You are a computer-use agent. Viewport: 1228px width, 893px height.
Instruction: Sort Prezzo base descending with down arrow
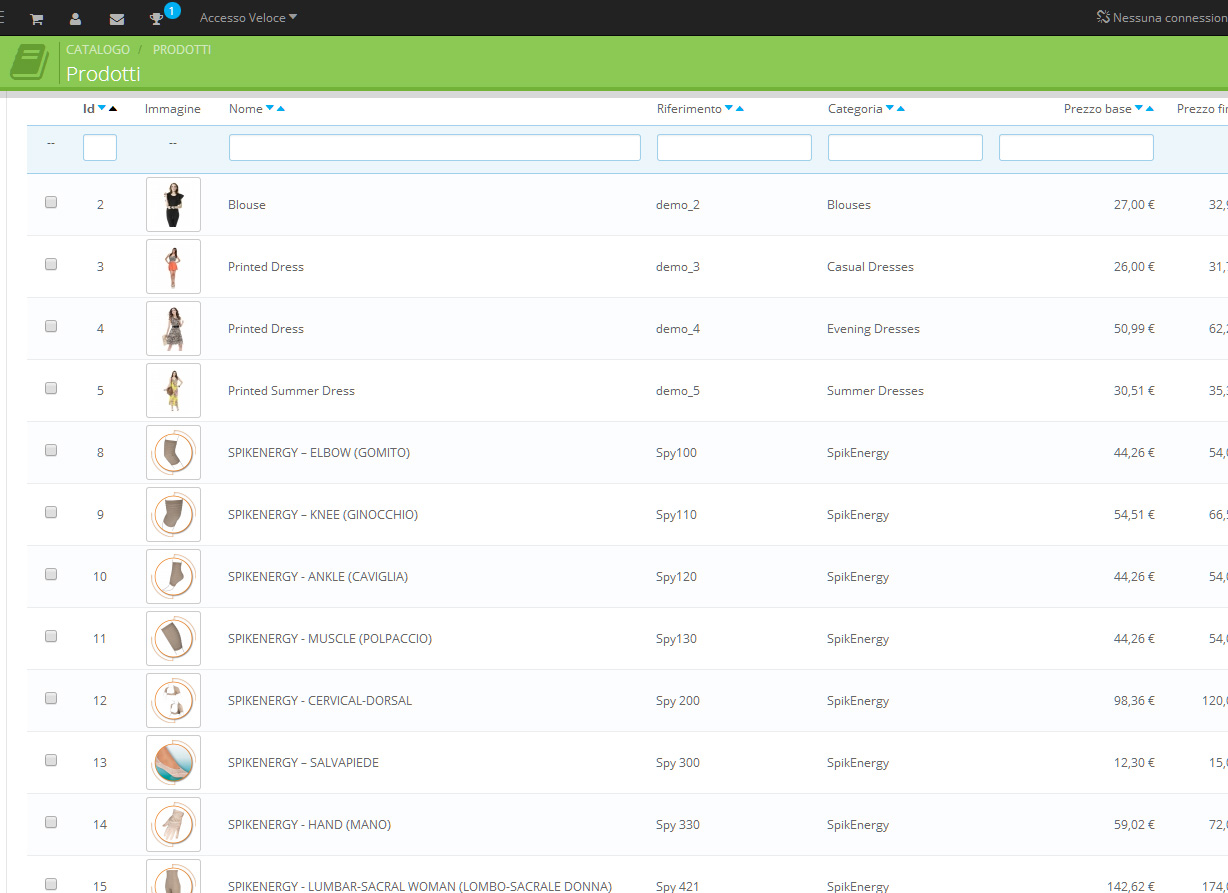(1139, 108)
